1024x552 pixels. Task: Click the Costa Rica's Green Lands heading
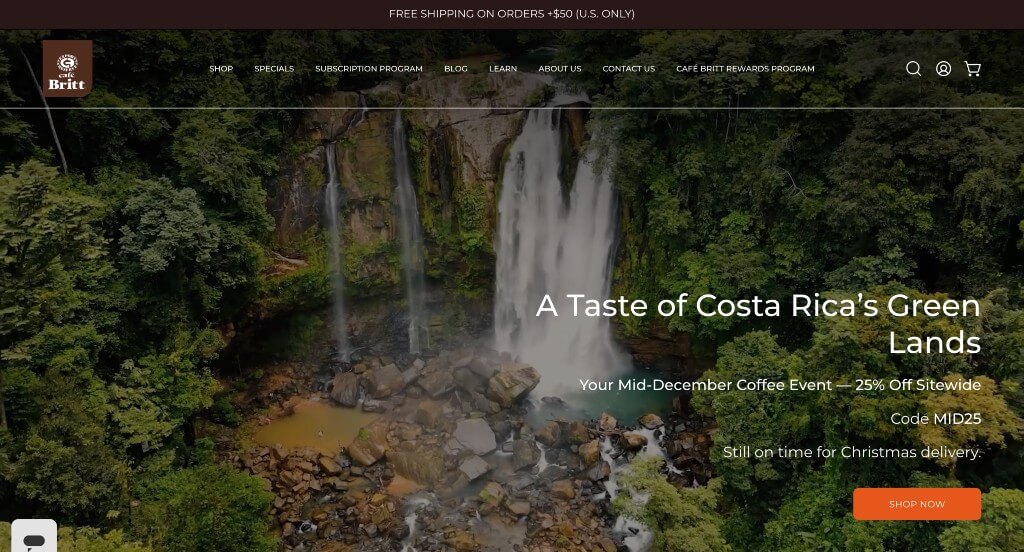pos(758,324)
